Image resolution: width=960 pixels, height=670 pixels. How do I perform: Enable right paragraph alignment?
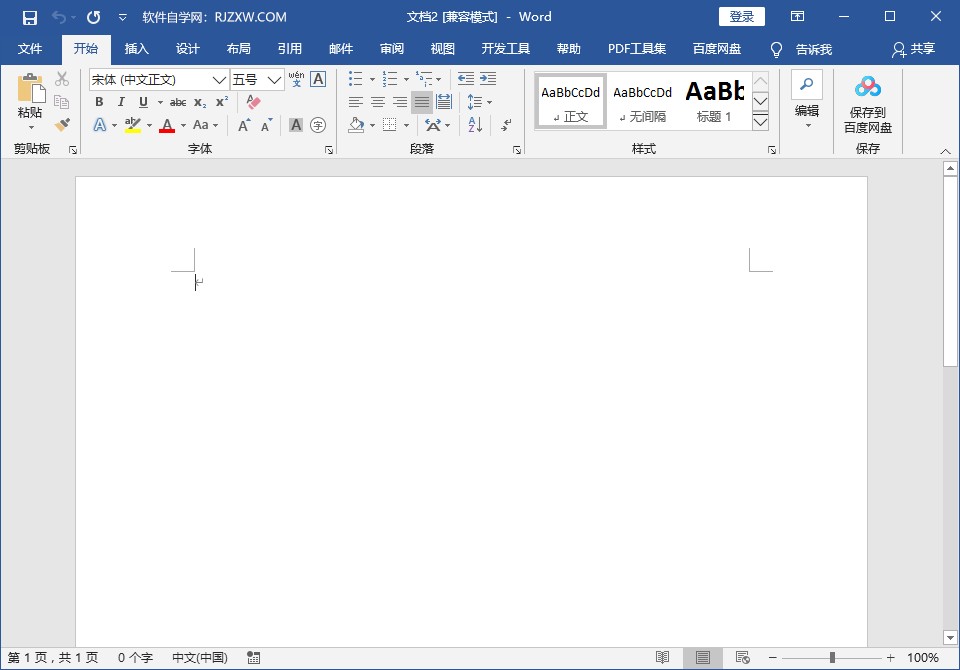[x=399, y=101]
